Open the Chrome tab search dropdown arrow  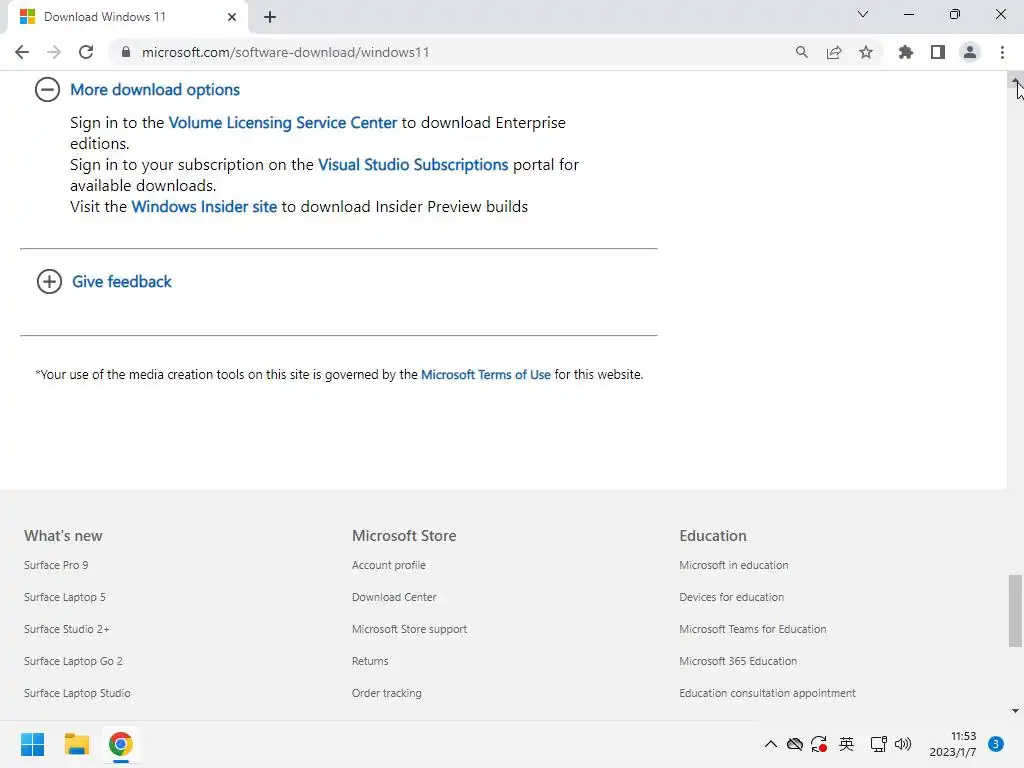(863, 15)
